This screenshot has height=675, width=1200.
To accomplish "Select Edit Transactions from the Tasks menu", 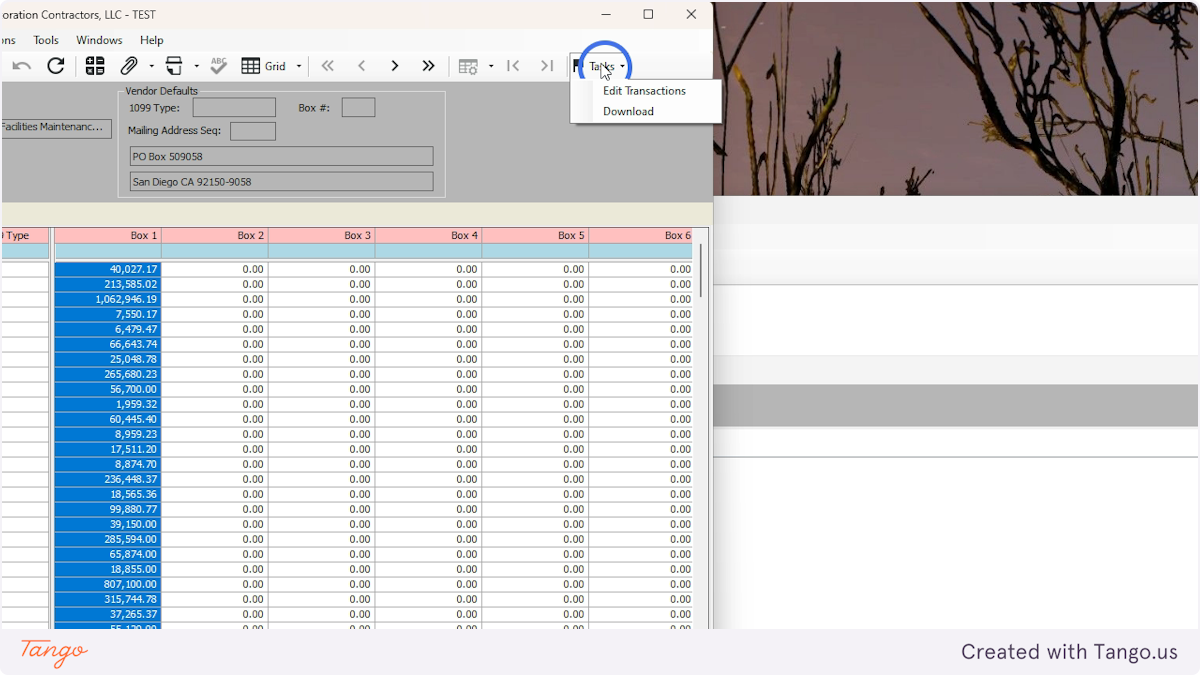I will click(x=644, y=90).
